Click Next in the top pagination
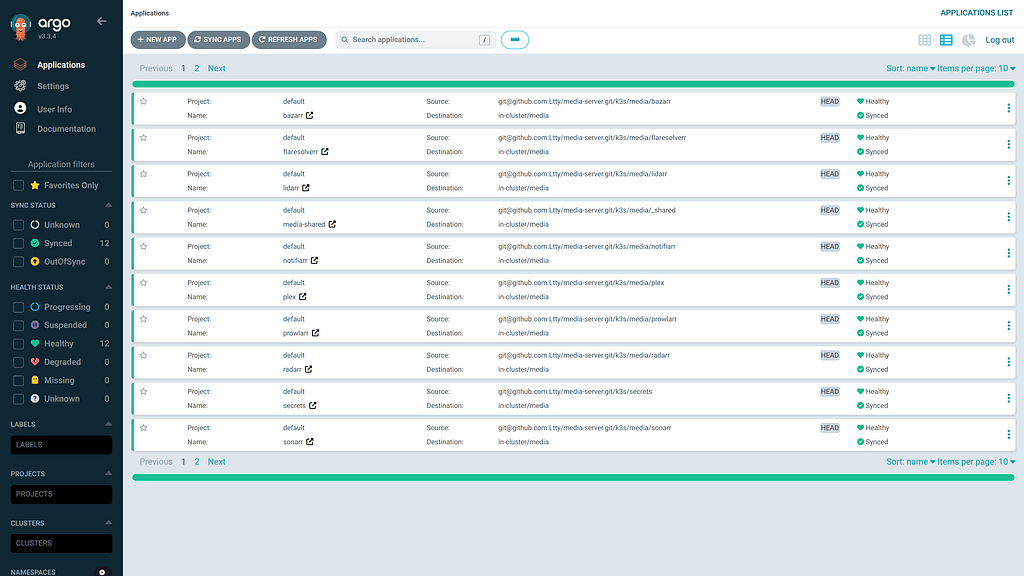This screenshot has height=576, width=1024. pyautogui.click(x=216, y=69)
